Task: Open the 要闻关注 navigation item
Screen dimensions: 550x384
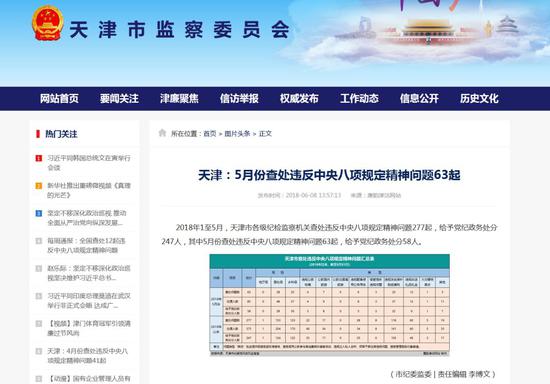Action: pyautogui.click(x=119, y=99)
